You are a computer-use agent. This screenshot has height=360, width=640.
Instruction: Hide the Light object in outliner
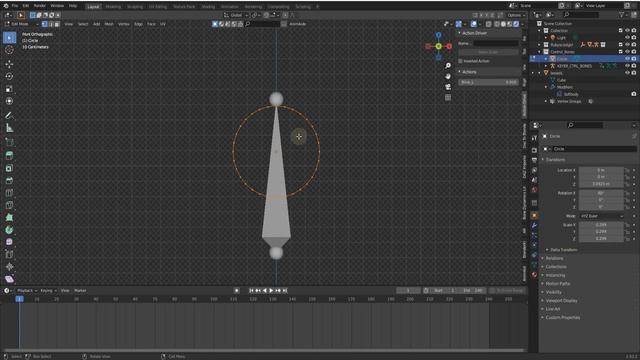point(627,38)
